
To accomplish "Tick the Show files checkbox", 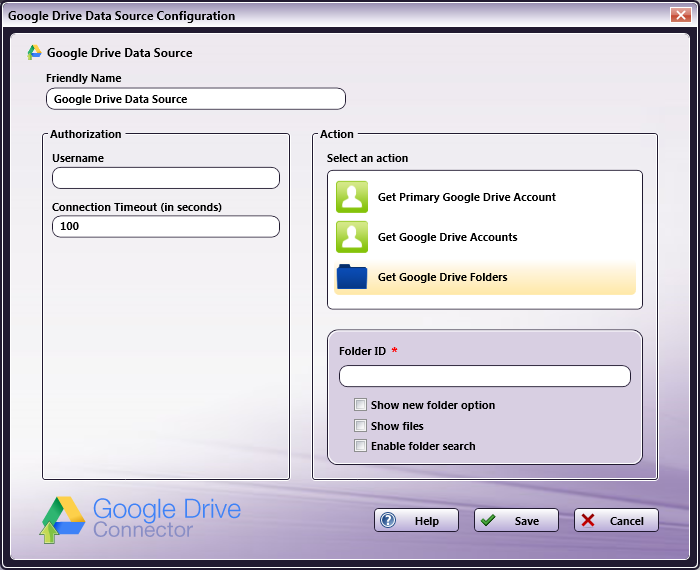I will [x=360, y=425].
